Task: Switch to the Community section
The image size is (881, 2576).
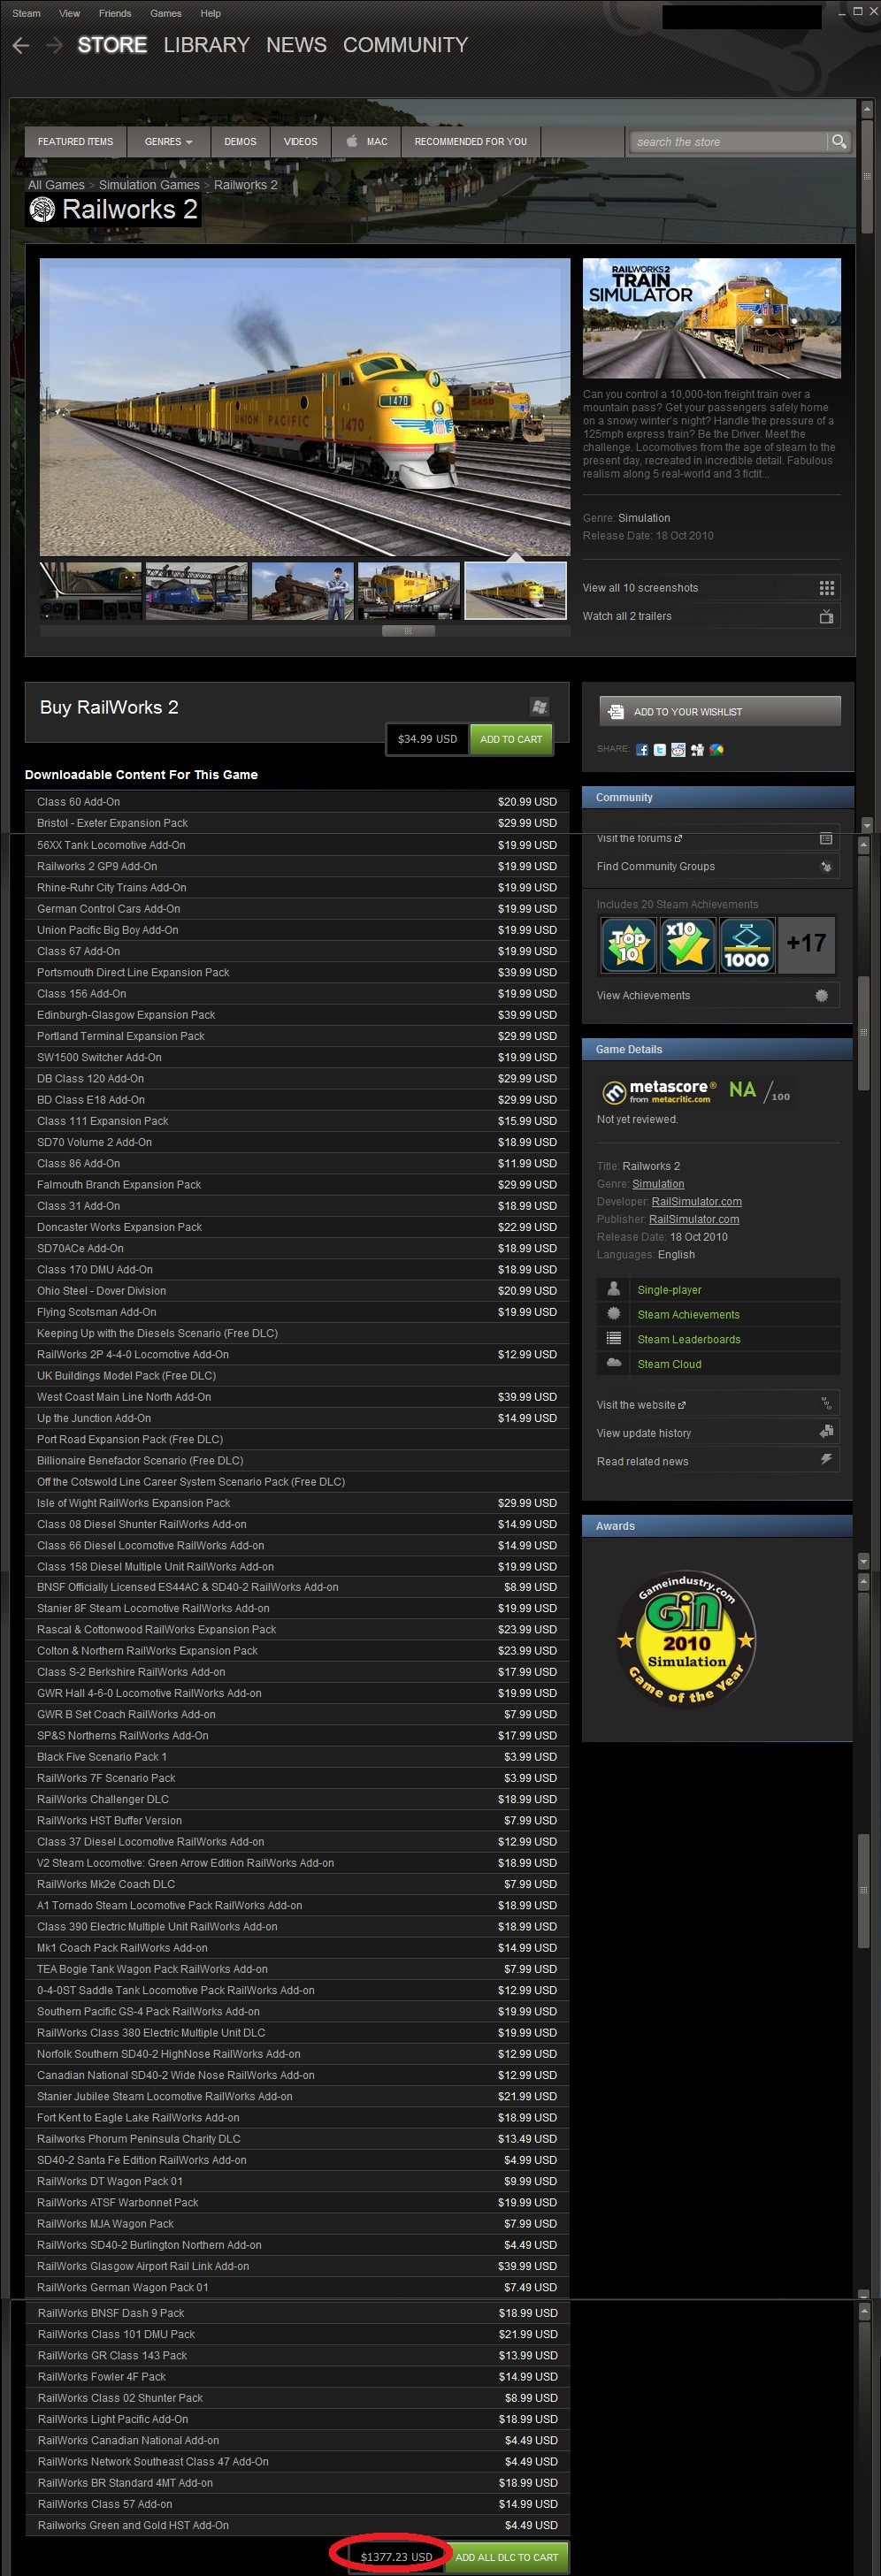Action: click(x=405, y=45)
